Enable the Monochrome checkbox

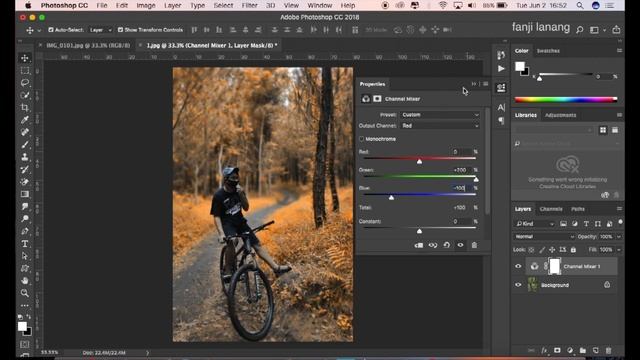pos(361,139)
